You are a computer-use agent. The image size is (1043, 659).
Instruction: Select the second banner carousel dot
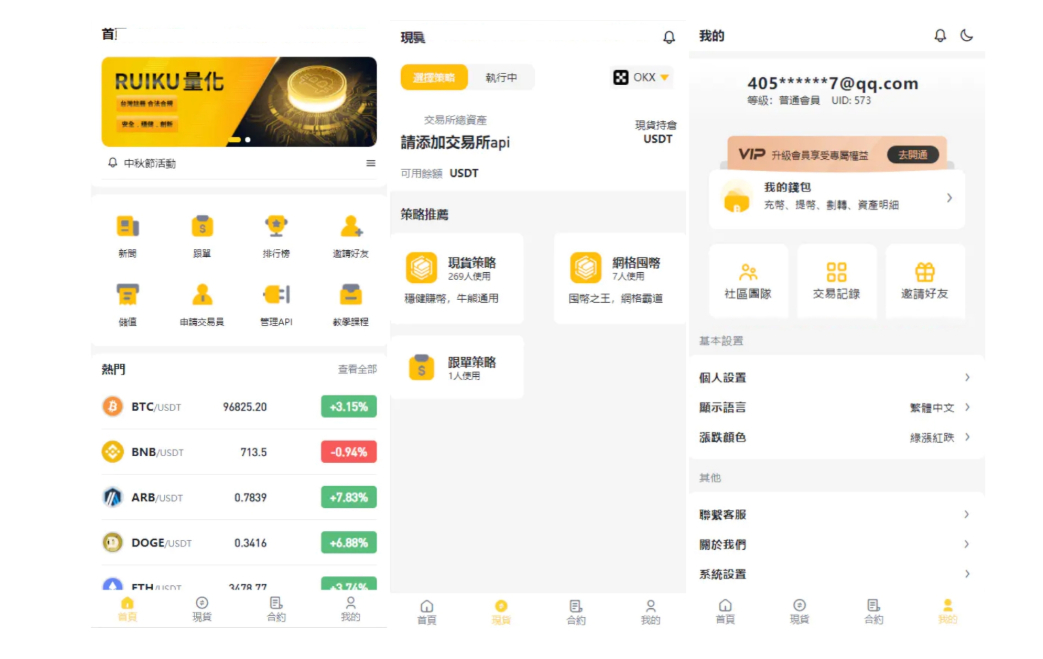[247, 140]
